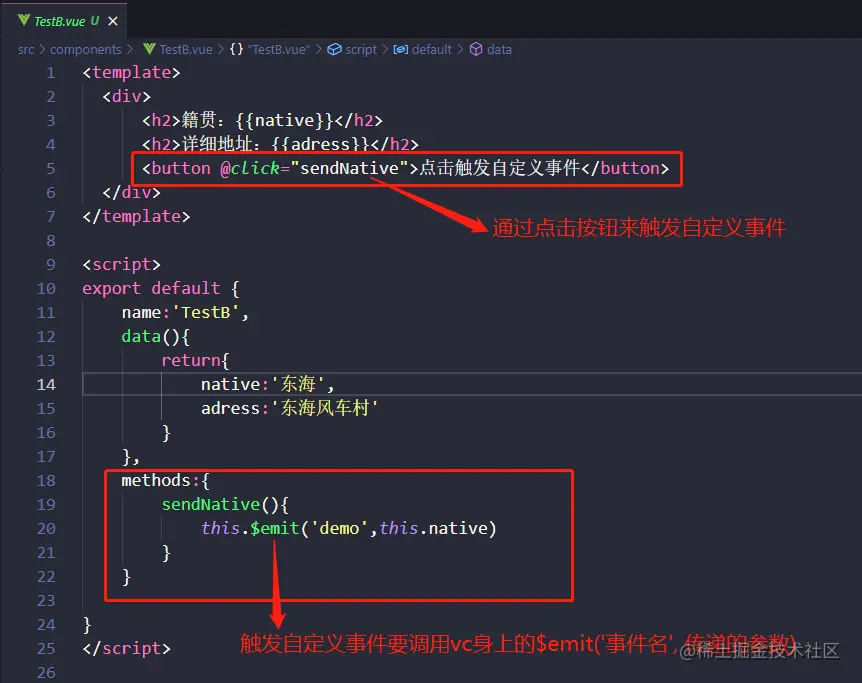Click the <div> tag on line 2
The width and height of the screenshot is (862, 683).
126,97
